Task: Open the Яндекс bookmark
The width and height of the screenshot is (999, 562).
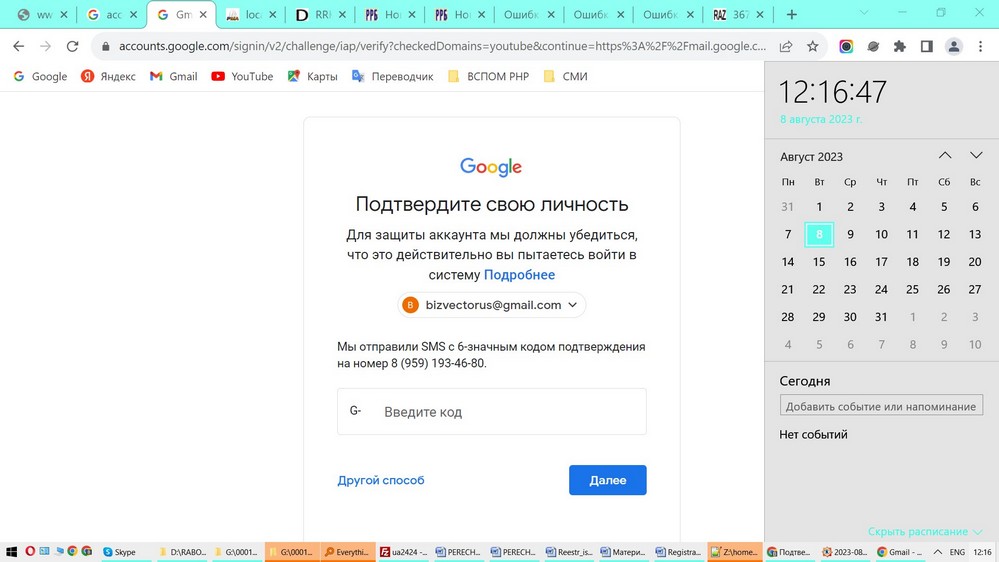Action: [108, 76]
